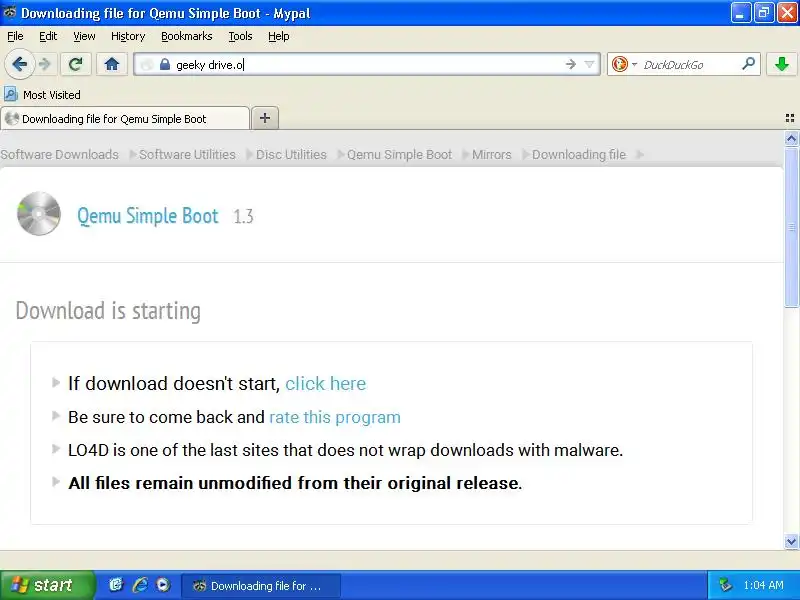Click the magnifier search icon
The image size is (800, 600).
(x=748, y=64)
